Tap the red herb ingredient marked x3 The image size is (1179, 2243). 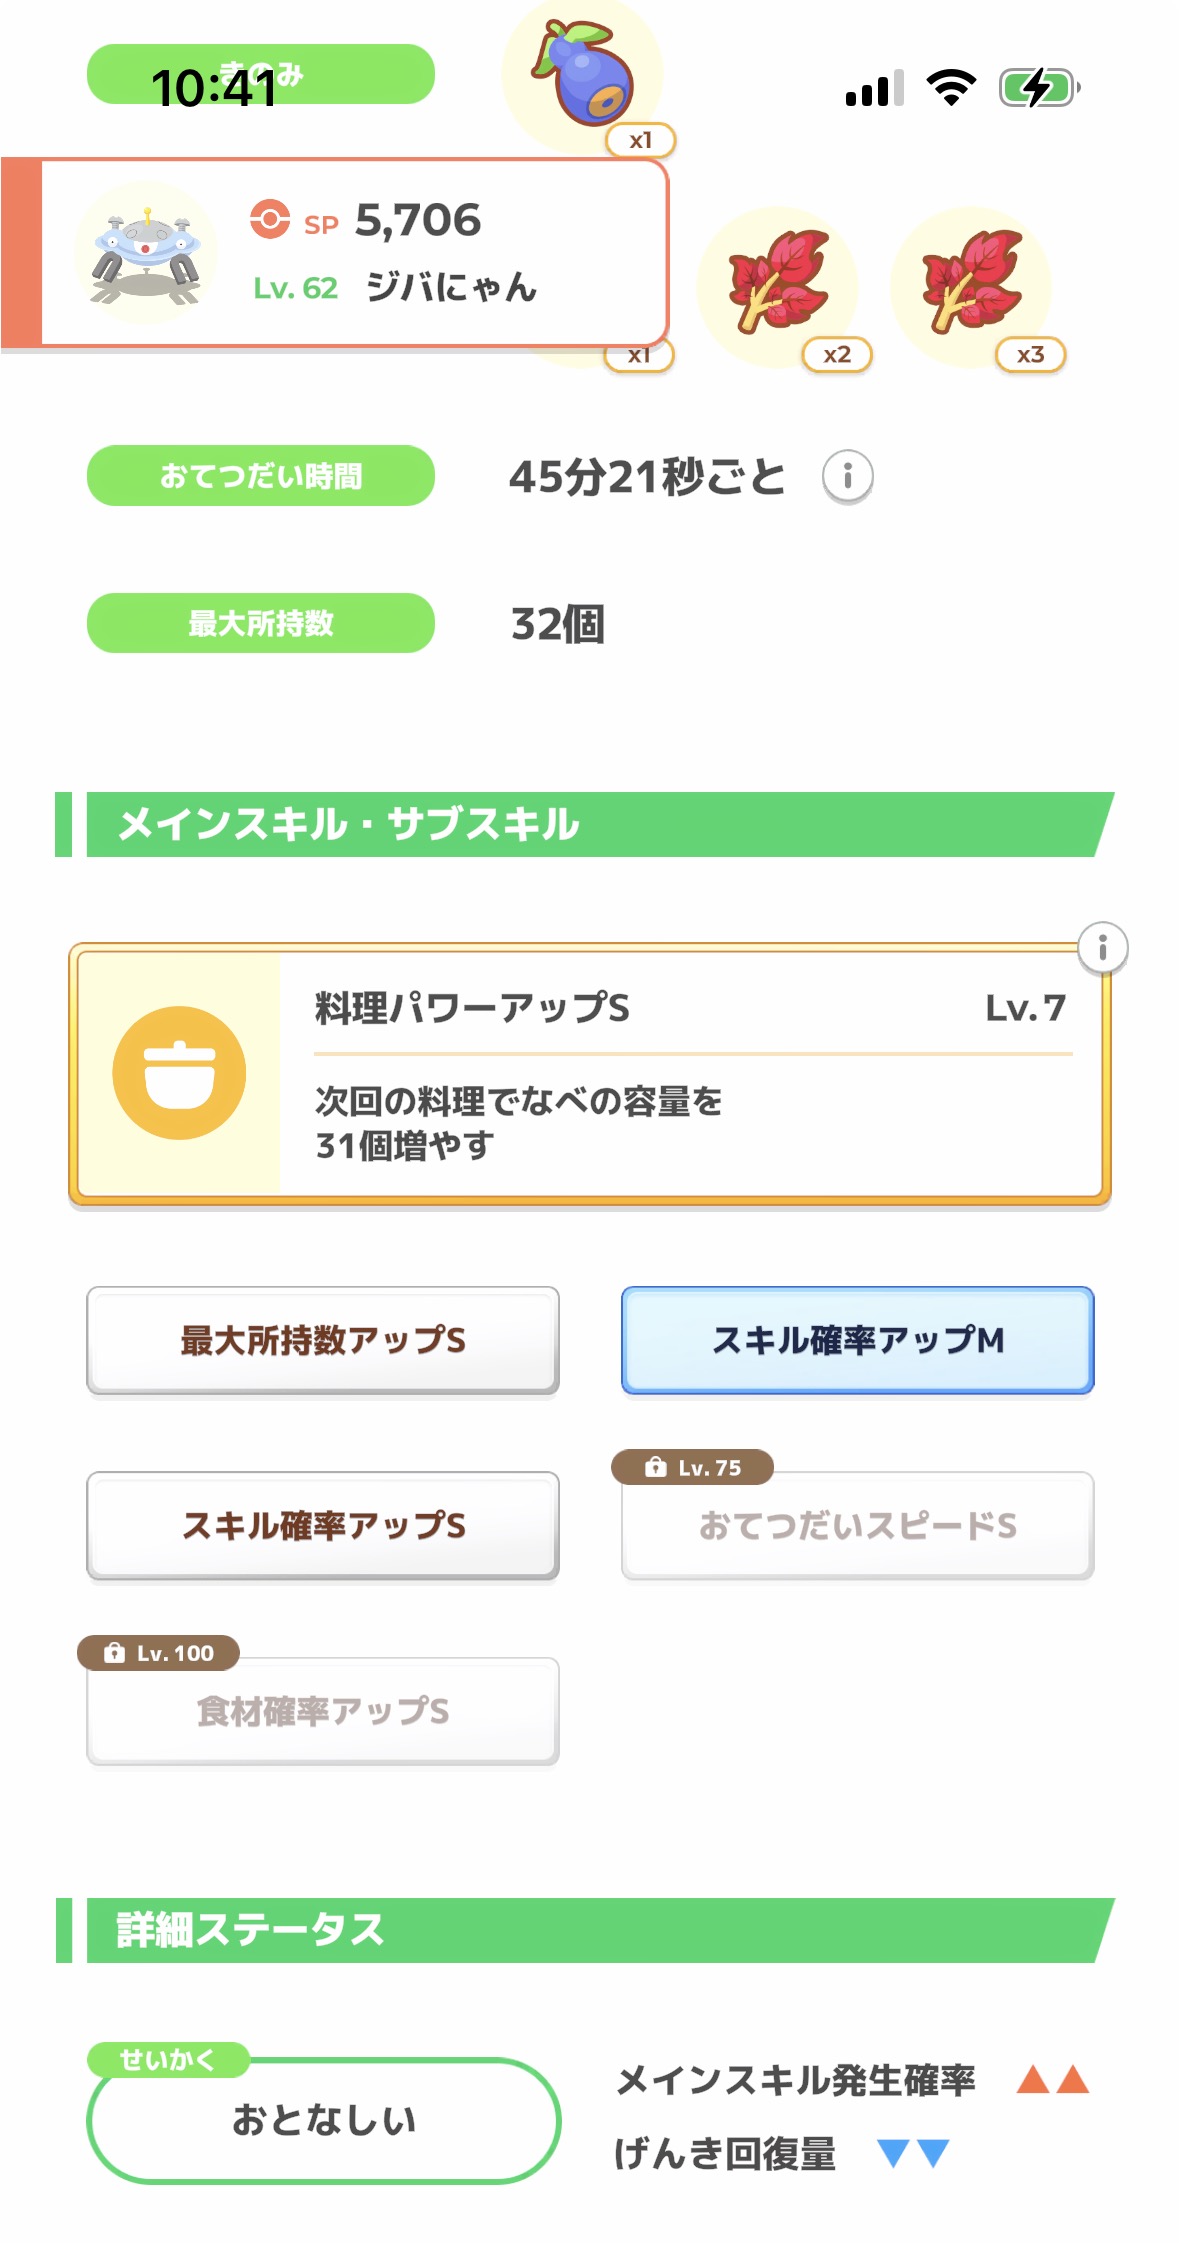tap(971, 282)
